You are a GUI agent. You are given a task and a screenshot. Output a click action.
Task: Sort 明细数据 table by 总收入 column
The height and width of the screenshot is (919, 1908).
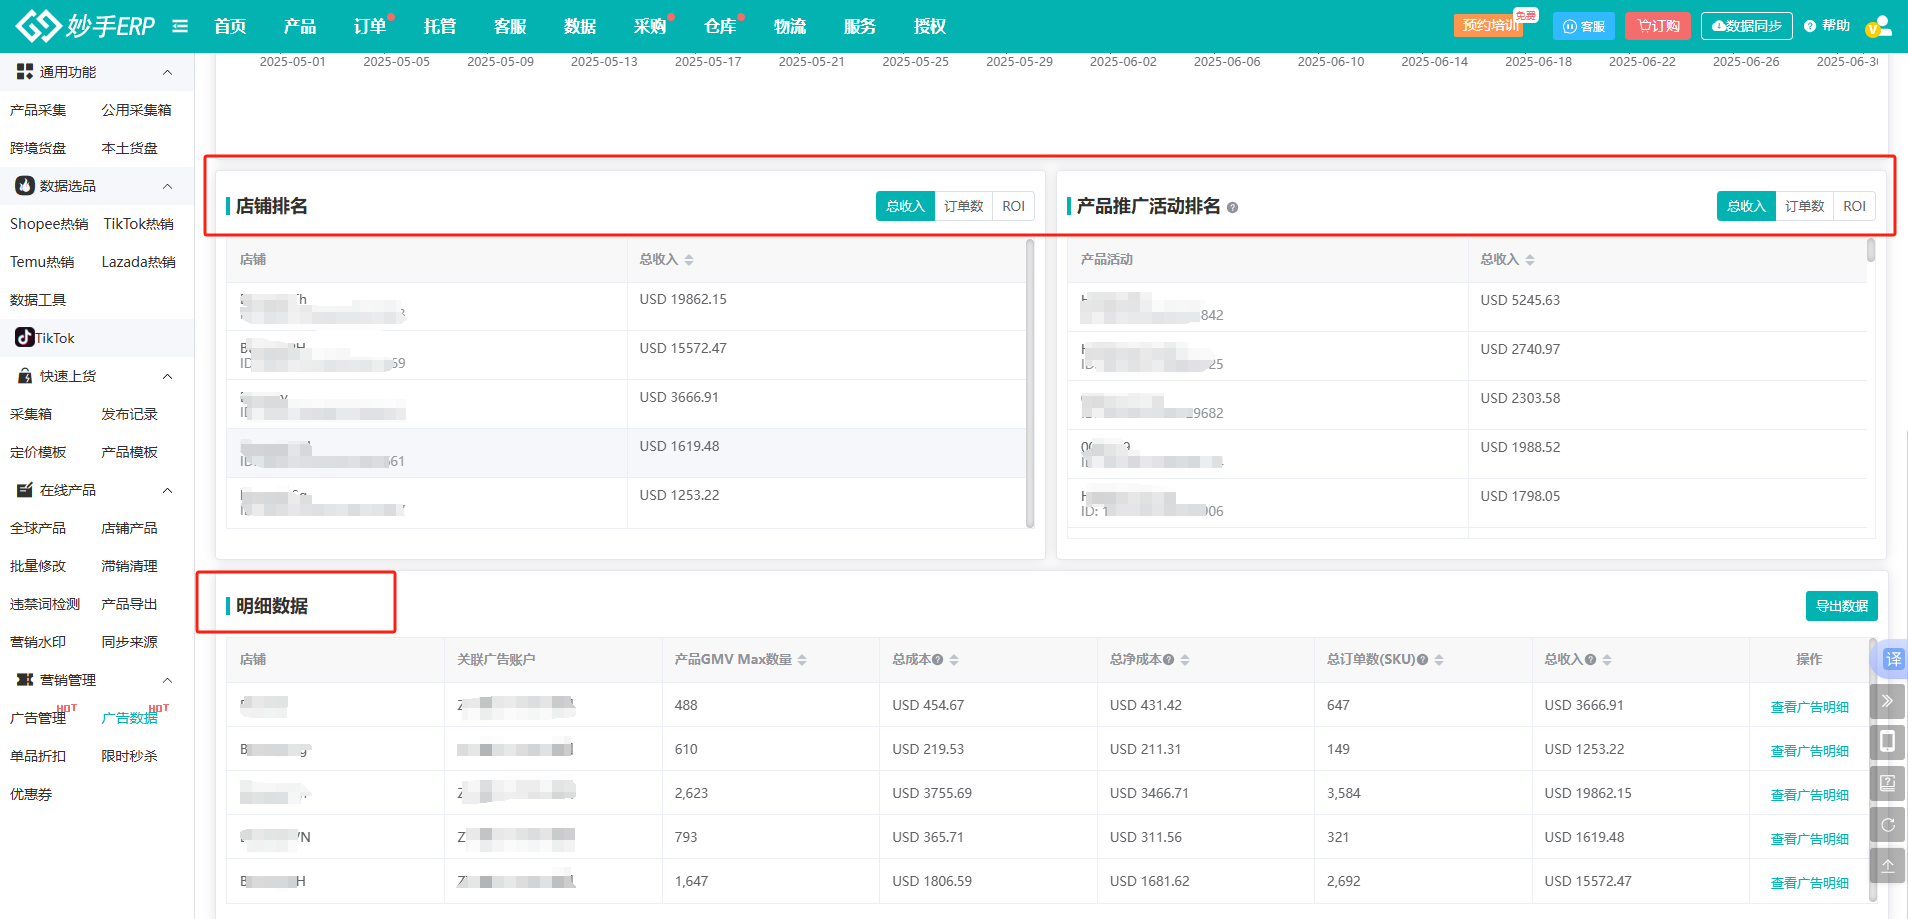[x=1606, y=660]
